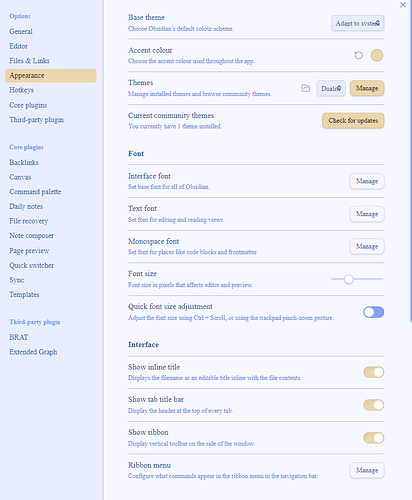Click Manage button for Themes
The image size is (412, 500).
[x=367, y=88]
